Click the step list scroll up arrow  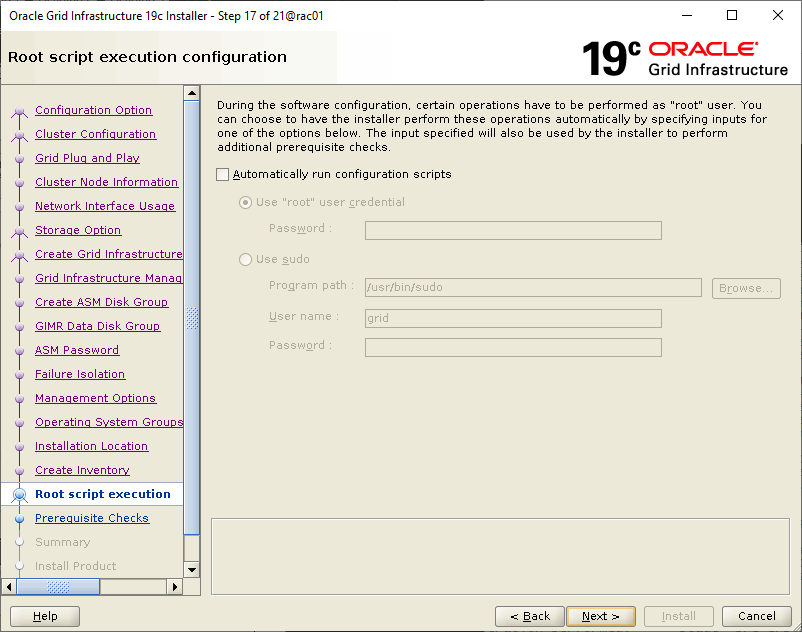pos(192,93)
